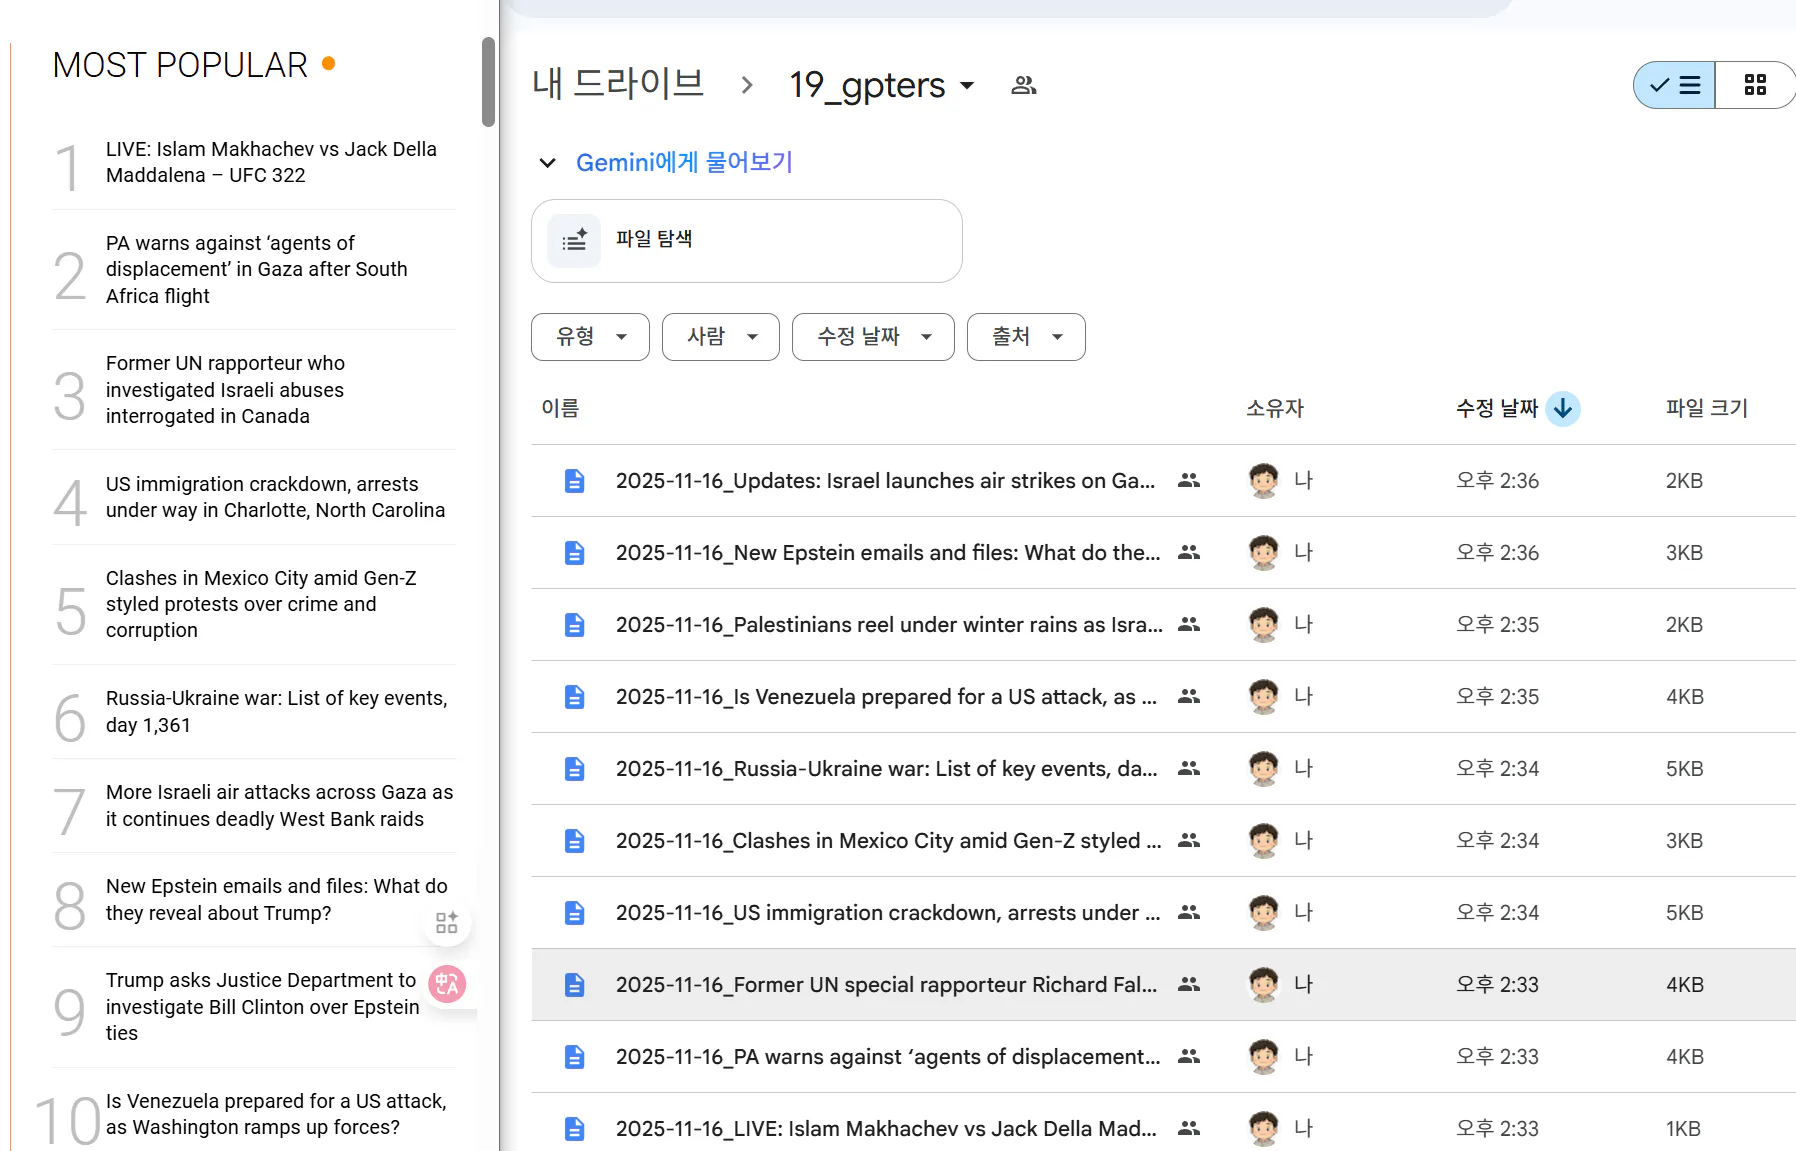Open 내 드라이브 from the breadcrumb

tap(616, 85)
